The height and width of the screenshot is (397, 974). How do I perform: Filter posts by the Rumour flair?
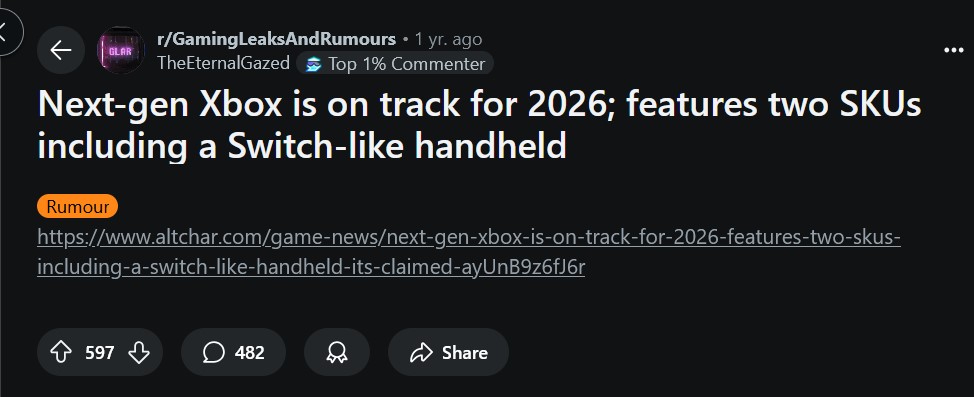click(x=78, y=206)
